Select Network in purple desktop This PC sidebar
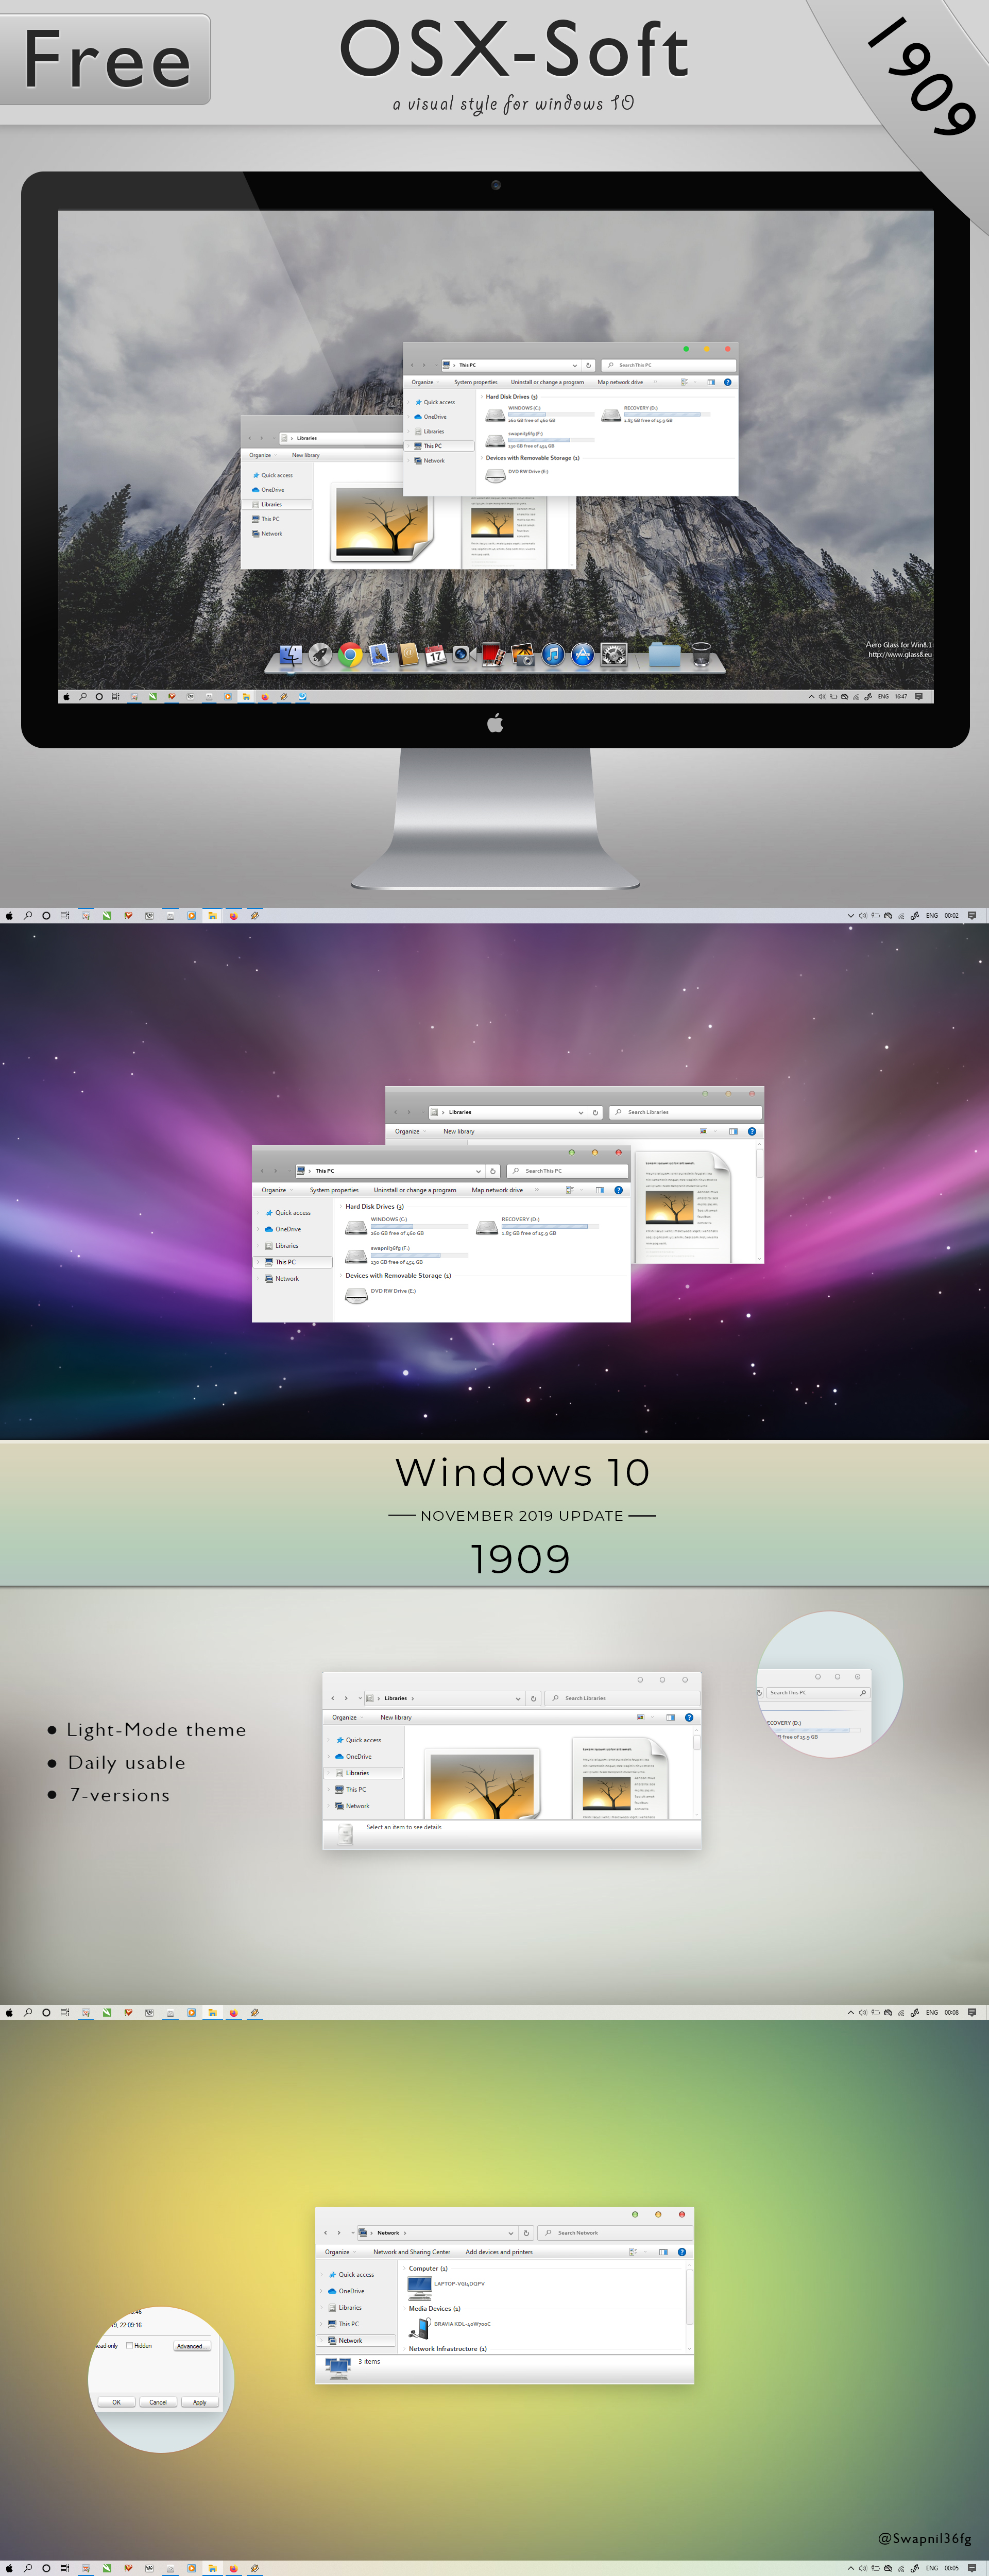Image resolution: width=989 pixels, height=2576 pixels. pos(287,1278)
